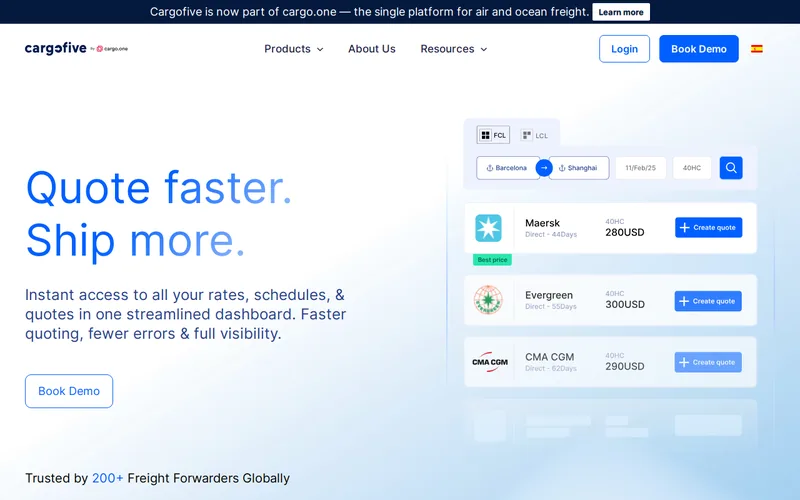
Task: Create quote for Evergreen
Action: 708,301
